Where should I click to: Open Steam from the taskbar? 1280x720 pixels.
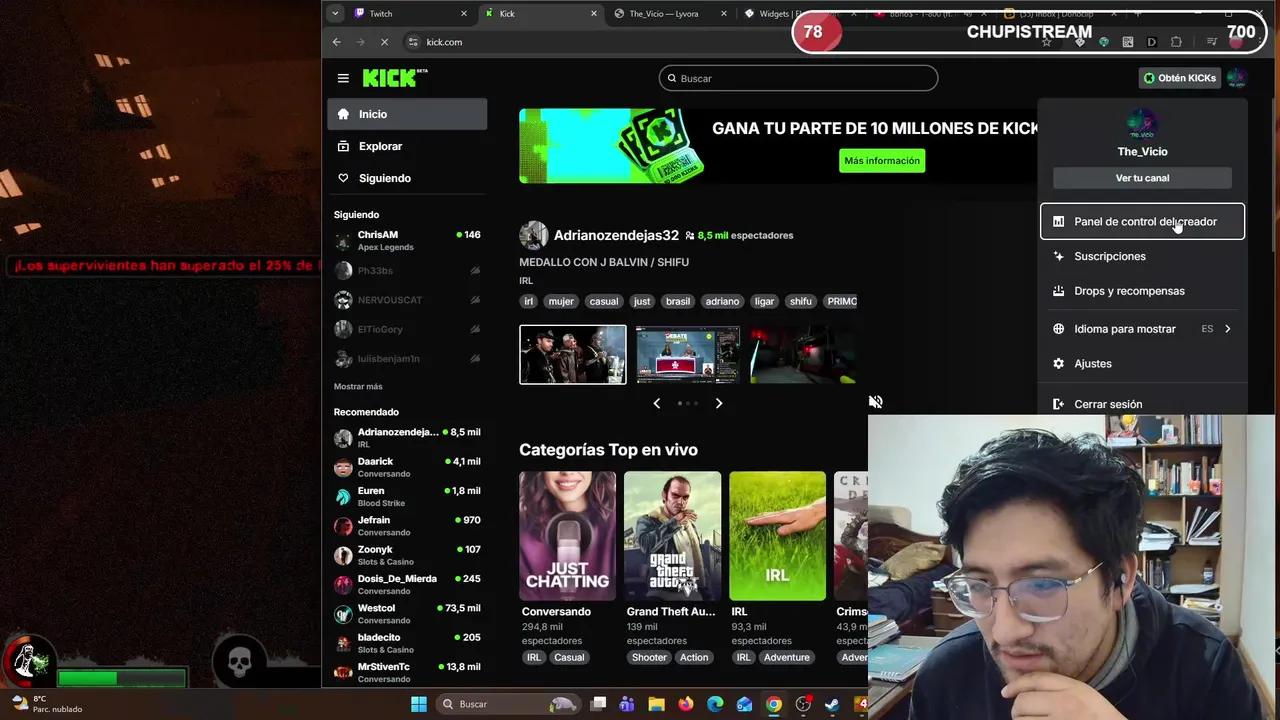pos(832,704)
